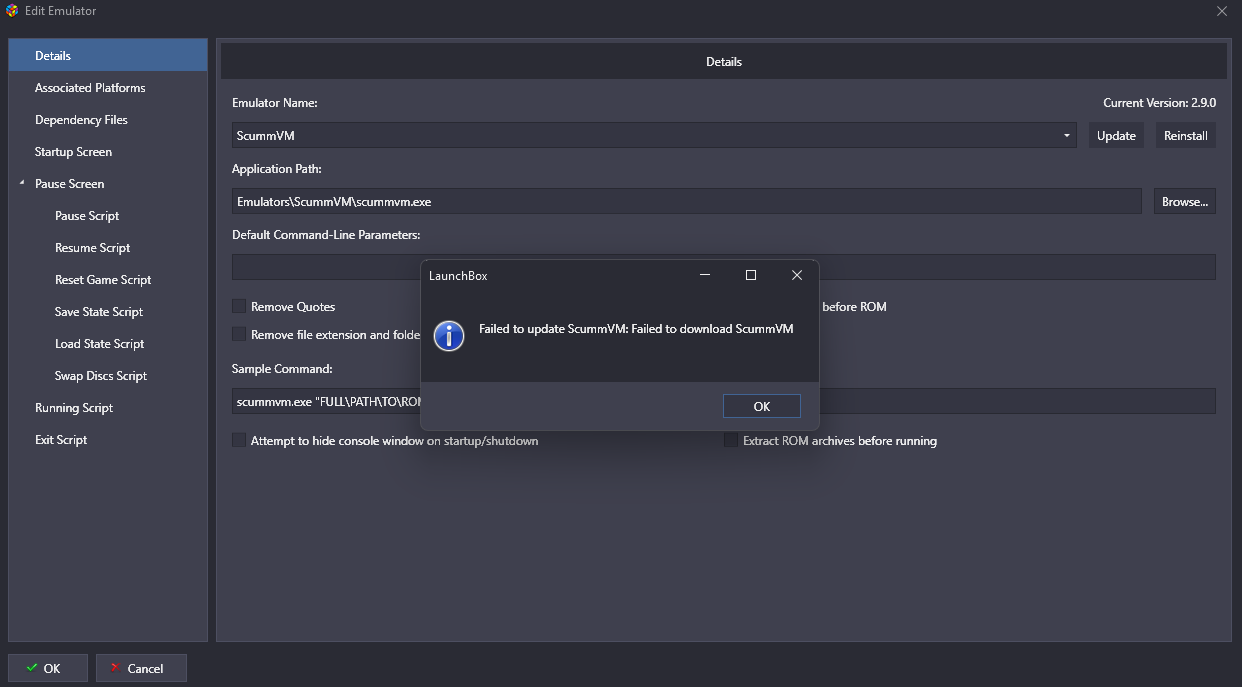Click the Cancel button
Viewport: 1242px width, 687px height.
pos(141,668)
